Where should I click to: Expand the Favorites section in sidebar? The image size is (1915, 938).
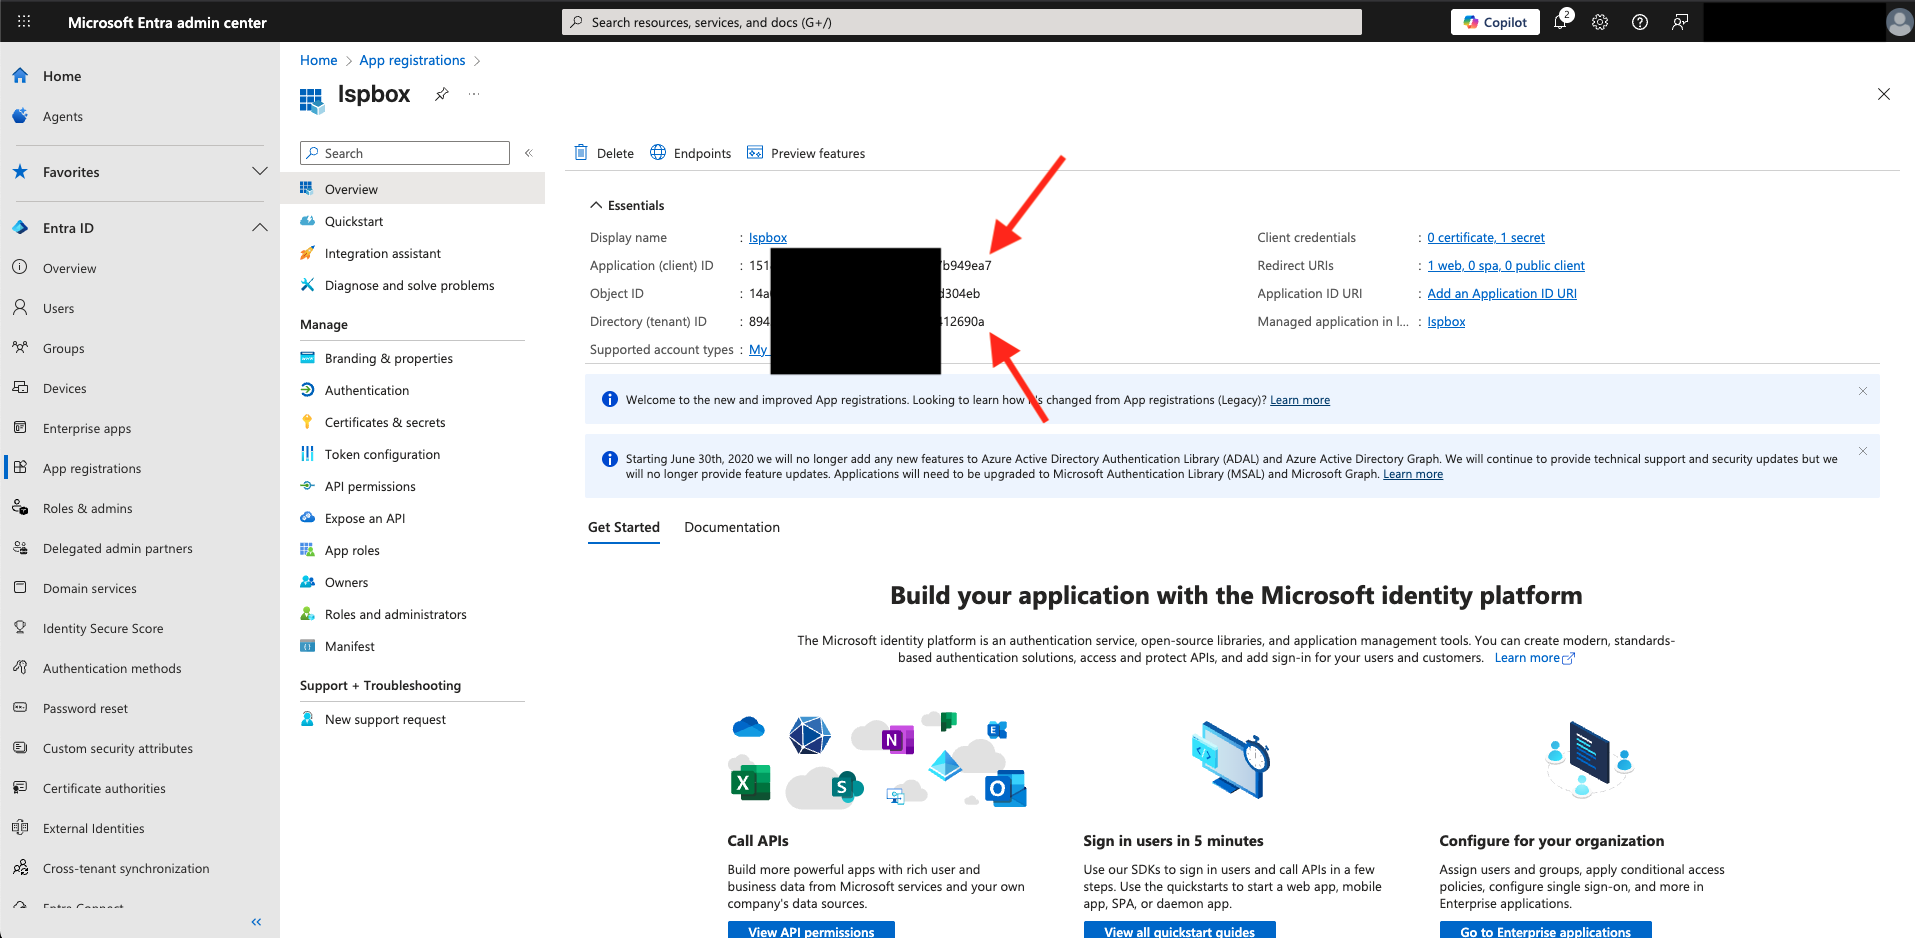tap(259, 171)
